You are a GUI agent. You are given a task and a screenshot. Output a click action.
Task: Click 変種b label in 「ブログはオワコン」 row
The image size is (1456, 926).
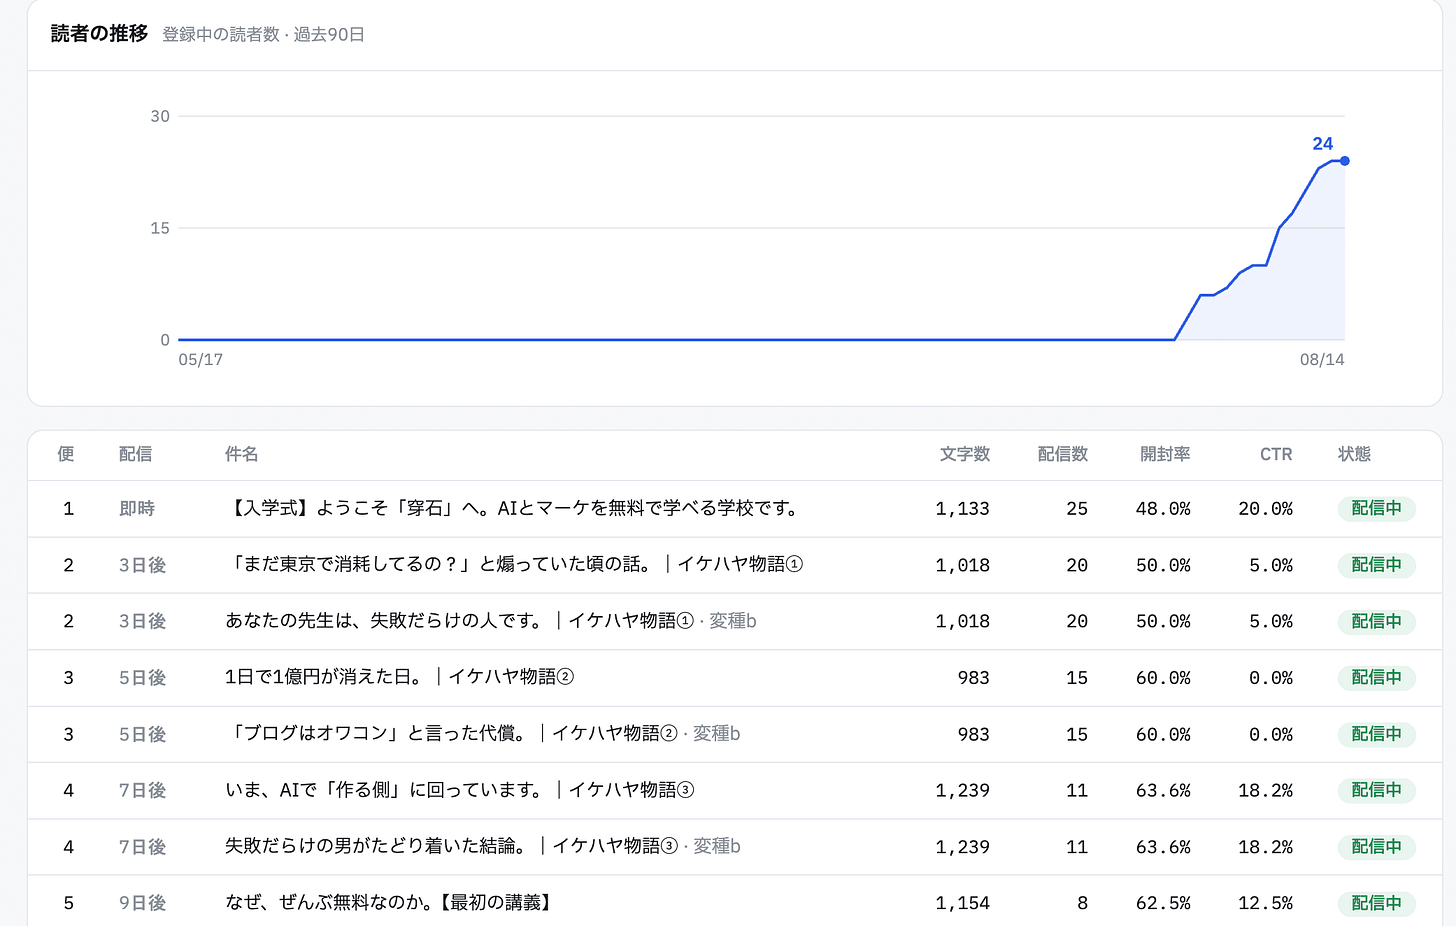click(x=717, y=733)
